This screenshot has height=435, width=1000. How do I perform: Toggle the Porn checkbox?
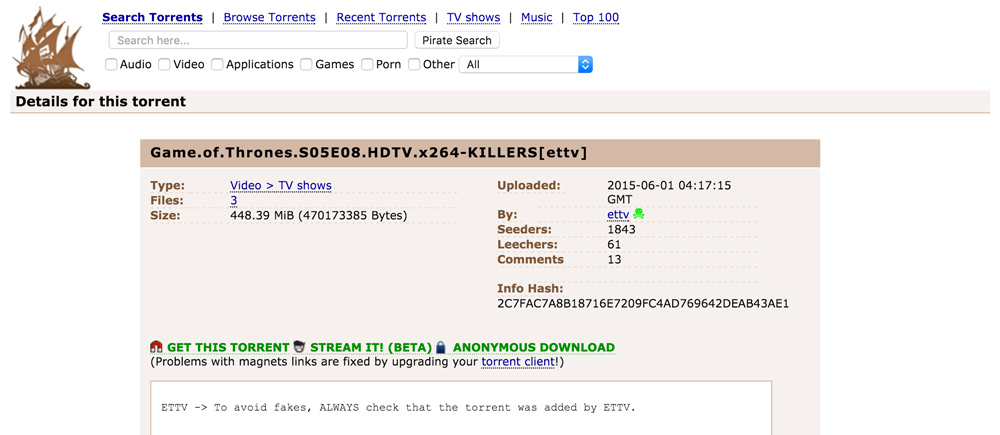pos(367,64)
